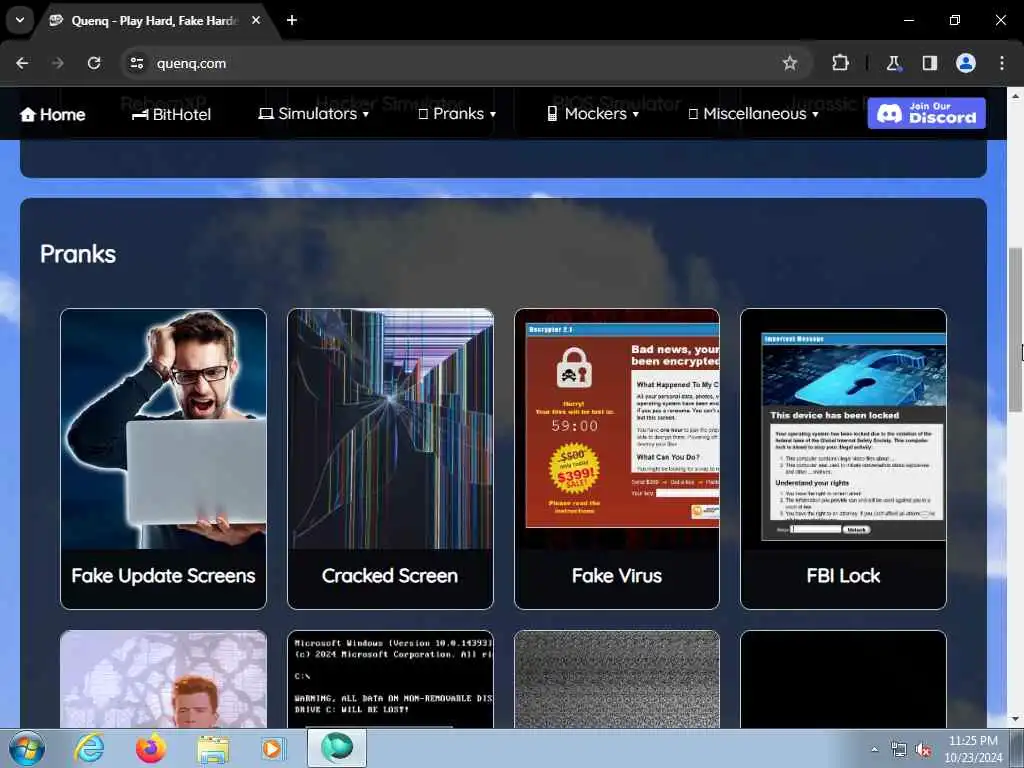Image resolution: width=1024 pixels, height=768 pixels.
Task: Minimize the browser window
Action: 908,20
